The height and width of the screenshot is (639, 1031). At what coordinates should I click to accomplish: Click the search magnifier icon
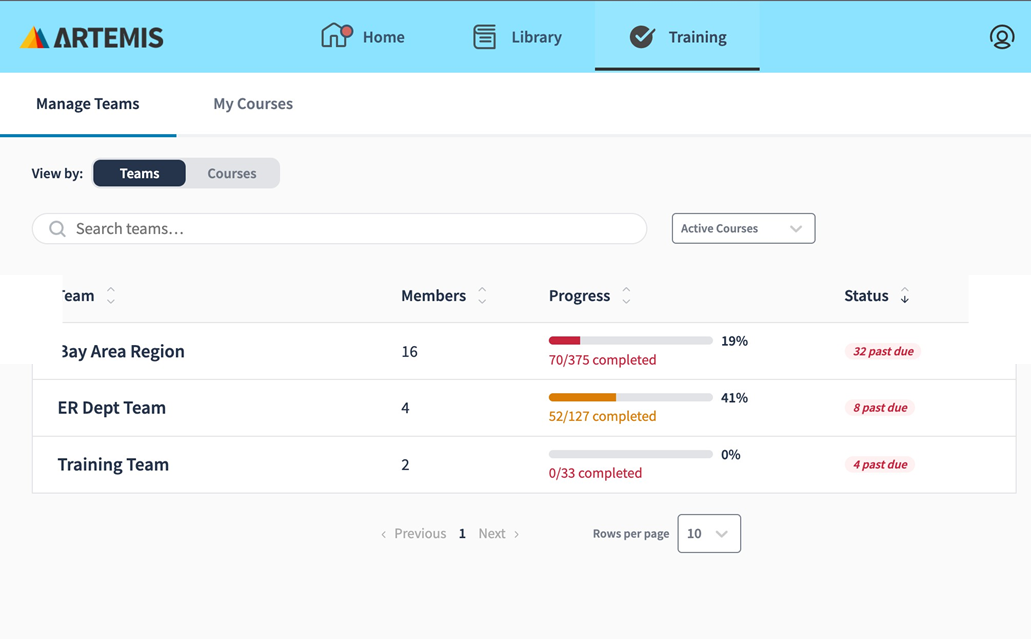[x=58, y=229]
